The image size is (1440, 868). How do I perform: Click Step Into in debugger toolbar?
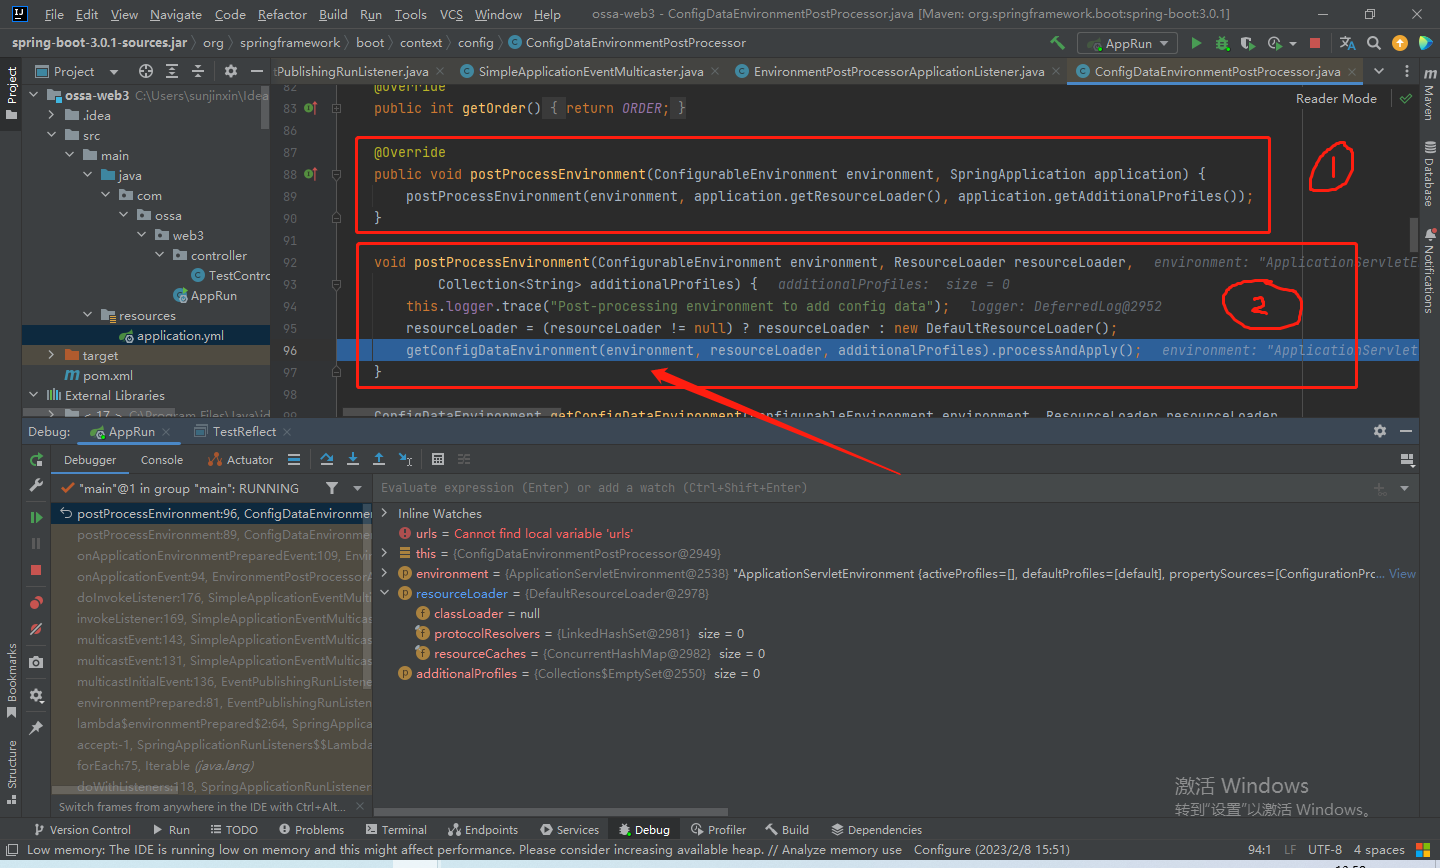click(353, 459)
